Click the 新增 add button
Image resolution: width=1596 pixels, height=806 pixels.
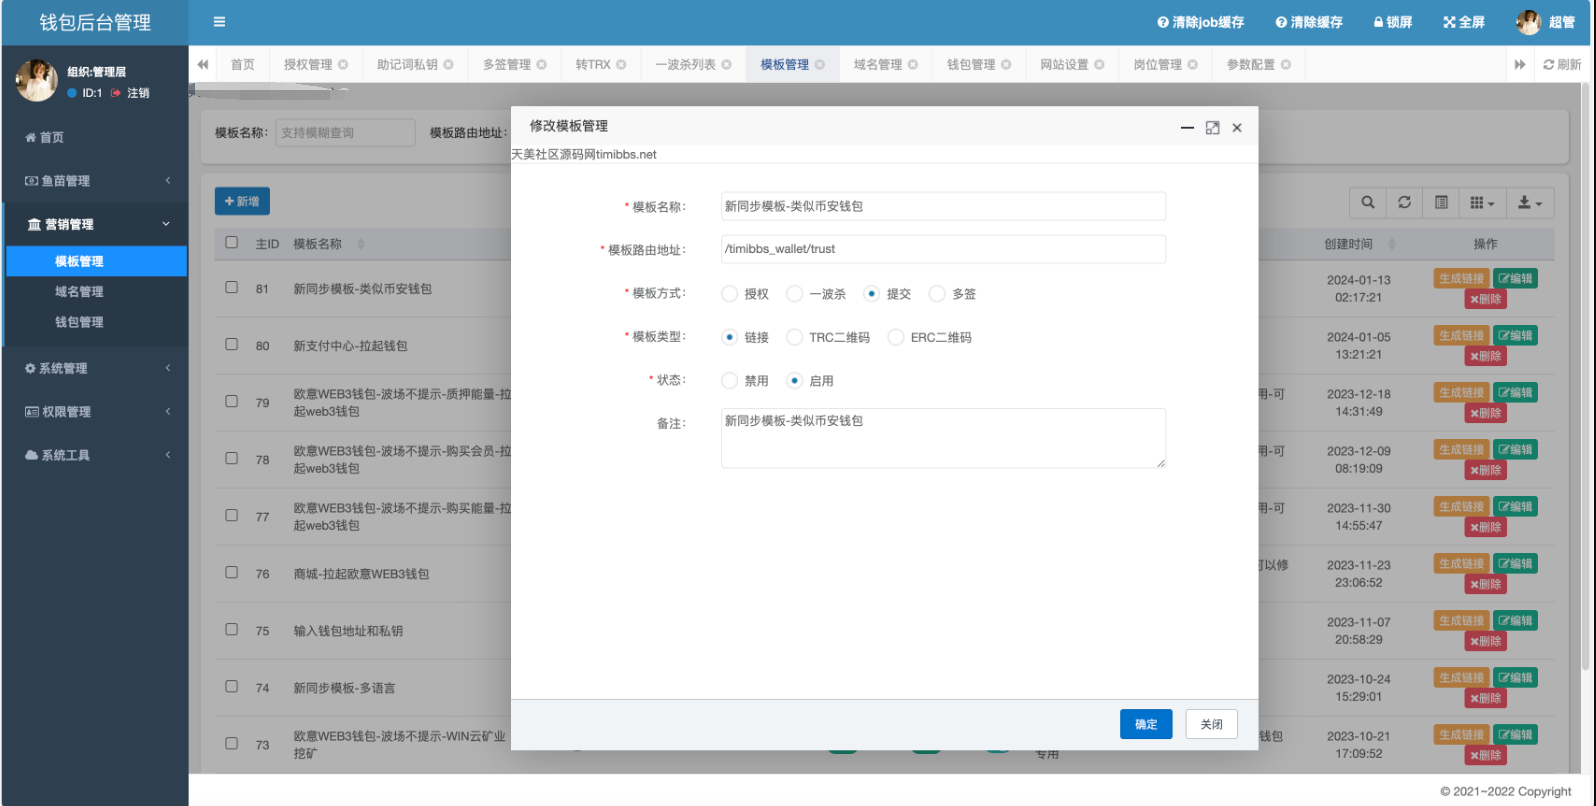point(242,202)
